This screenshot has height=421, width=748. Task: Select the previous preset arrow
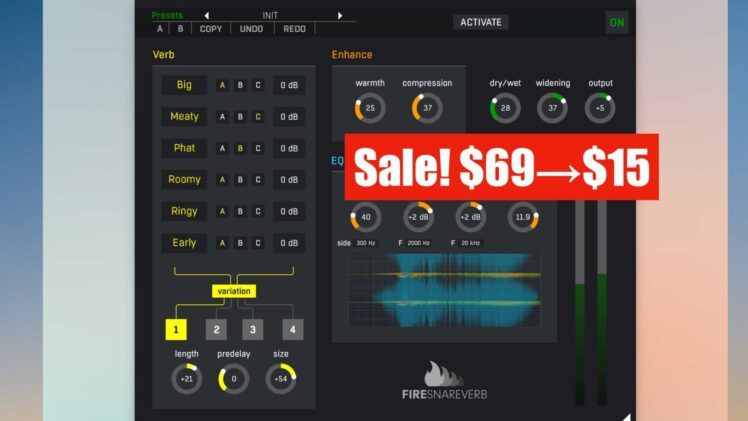click(207, 16)
